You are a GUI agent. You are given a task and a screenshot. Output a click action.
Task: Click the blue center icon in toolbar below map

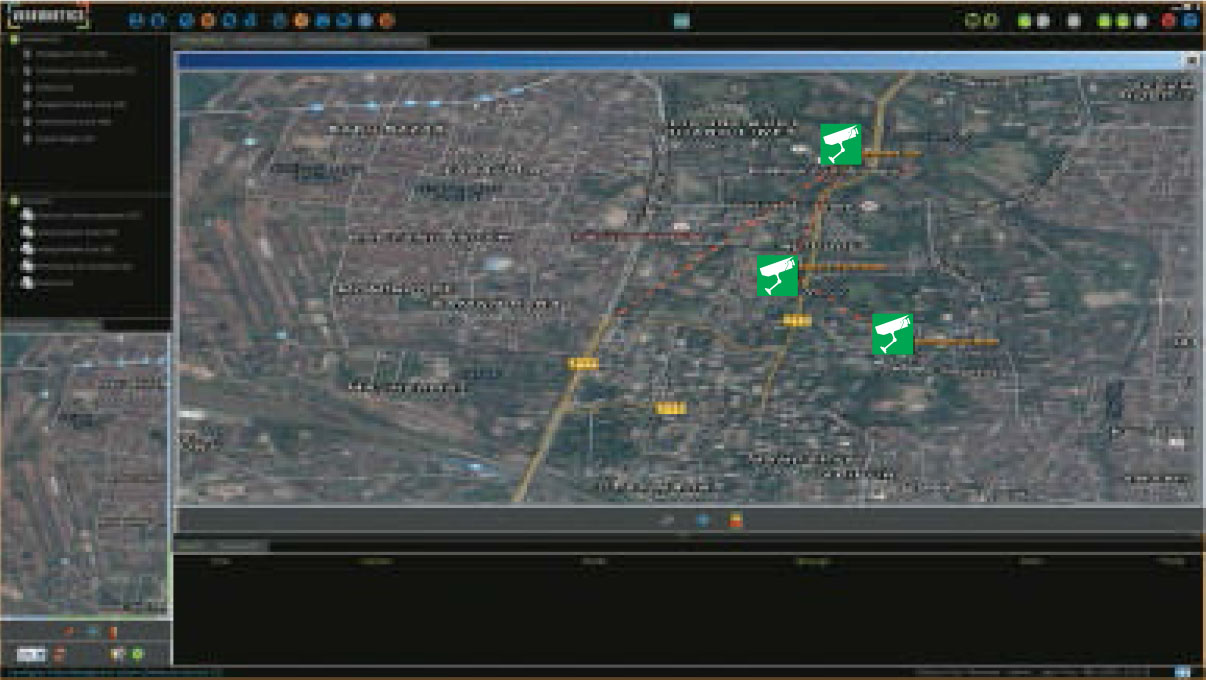coord(701,520)
